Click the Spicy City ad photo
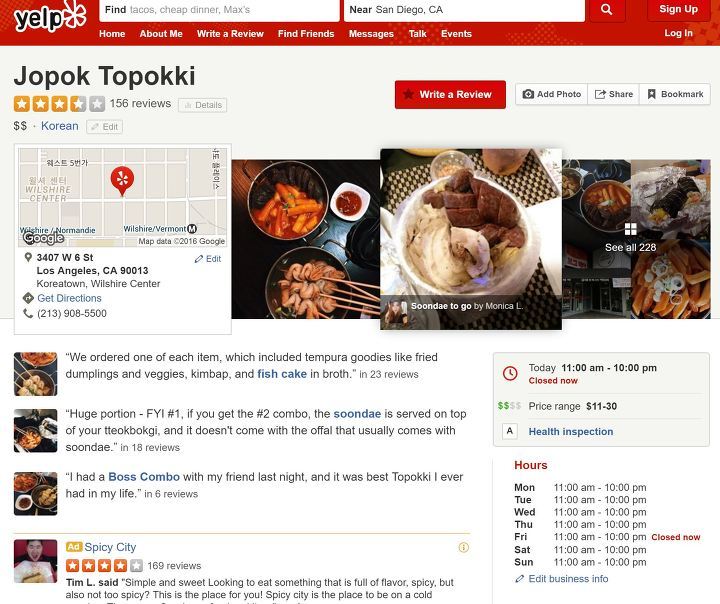 coord(36,561)
